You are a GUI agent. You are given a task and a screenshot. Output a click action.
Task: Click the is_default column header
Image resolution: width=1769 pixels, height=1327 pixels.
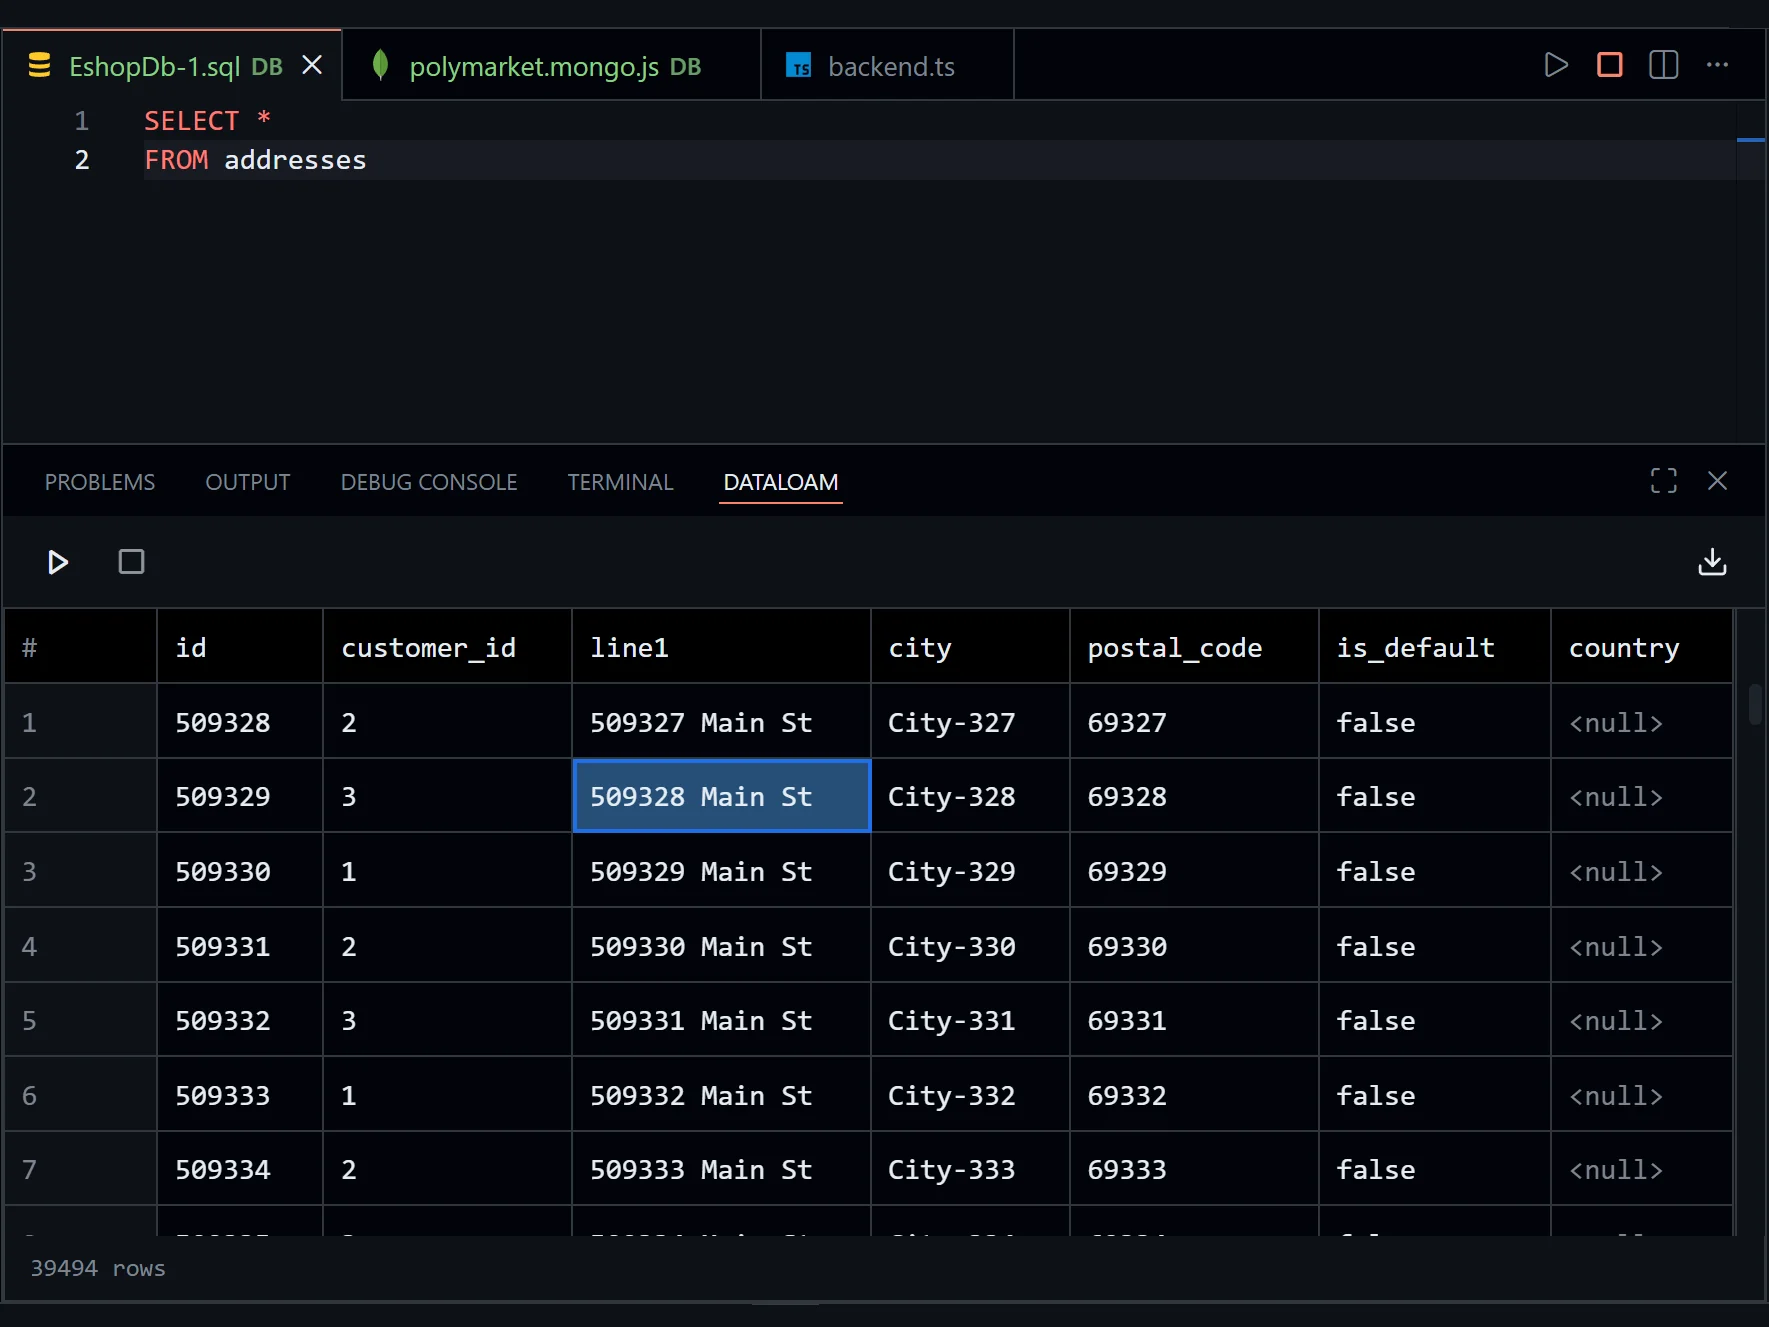coord(1435,647)
